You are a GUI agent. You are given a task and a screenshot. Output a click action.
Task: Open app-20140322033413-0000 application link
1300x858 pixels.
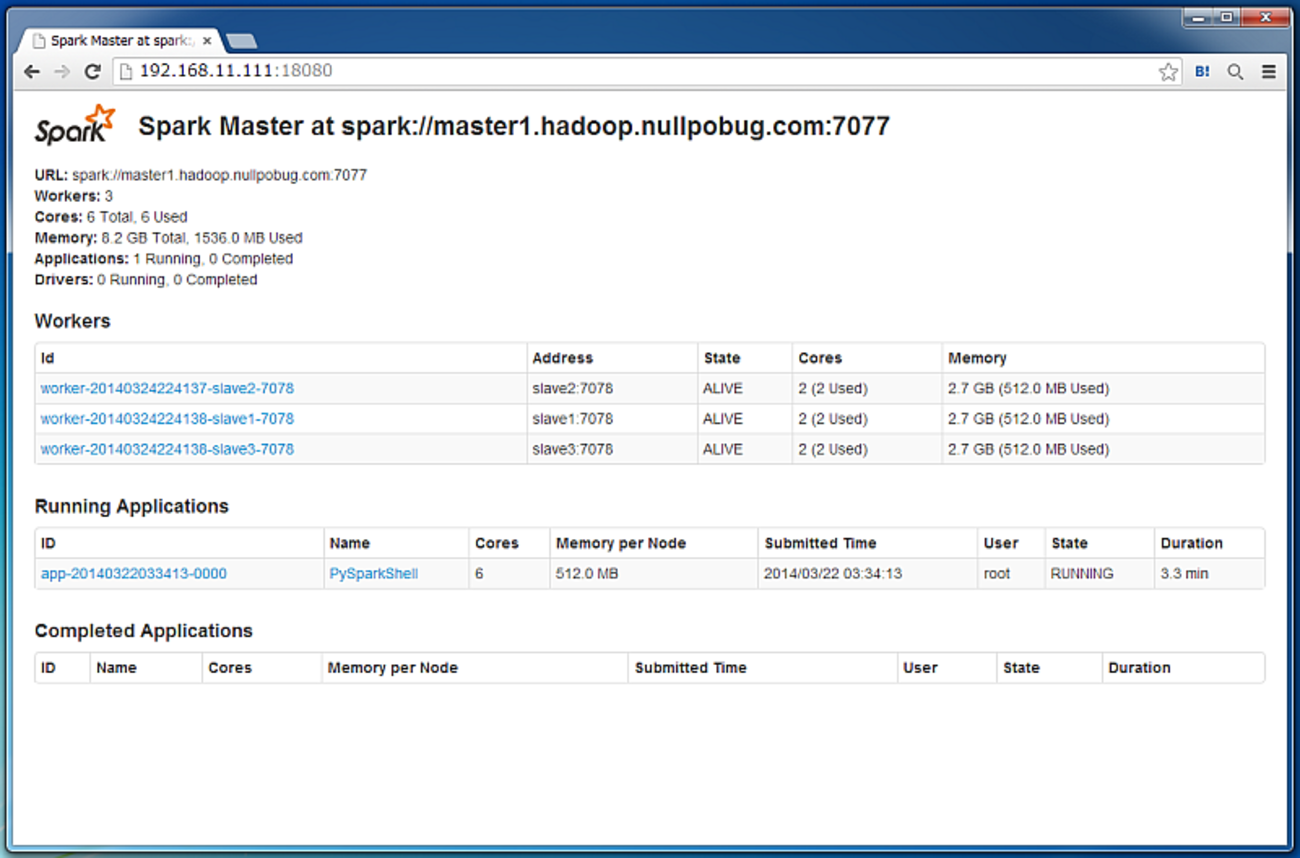[x=133, y=574]
